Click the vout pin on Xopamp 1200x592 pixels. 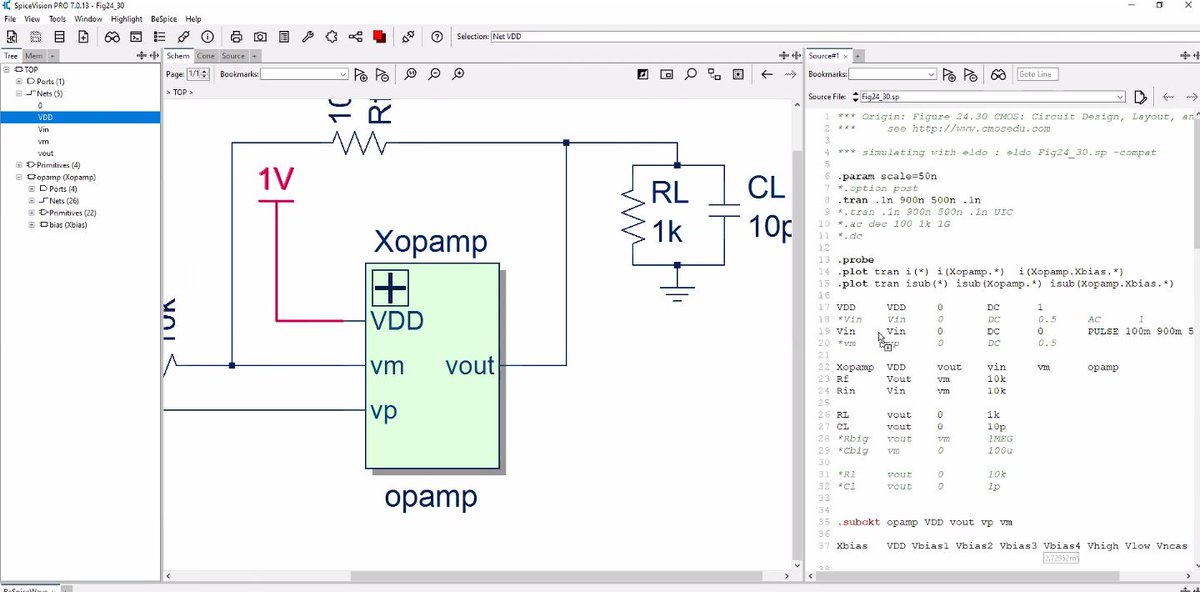[470, 365]
